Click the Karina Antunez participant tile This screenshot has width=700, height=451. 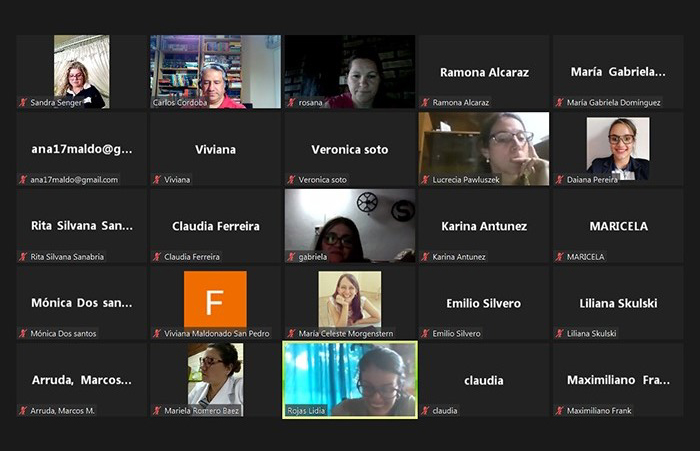(x=484, y=226)
